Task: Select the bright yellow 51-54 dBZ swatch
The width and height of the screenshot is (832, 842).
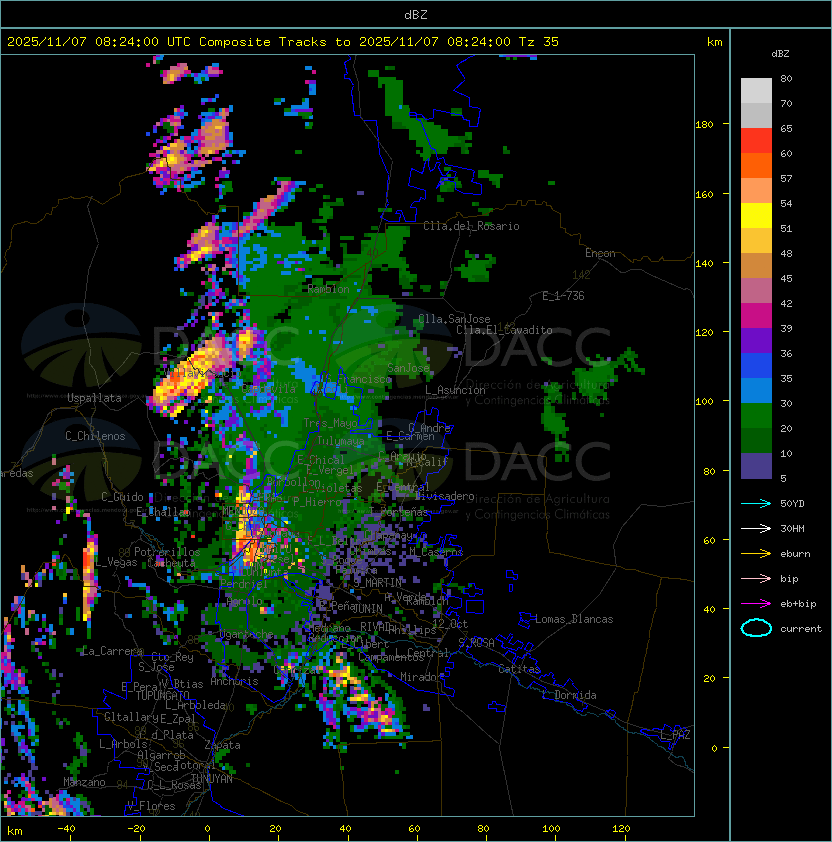Action: tap(756, 216)
